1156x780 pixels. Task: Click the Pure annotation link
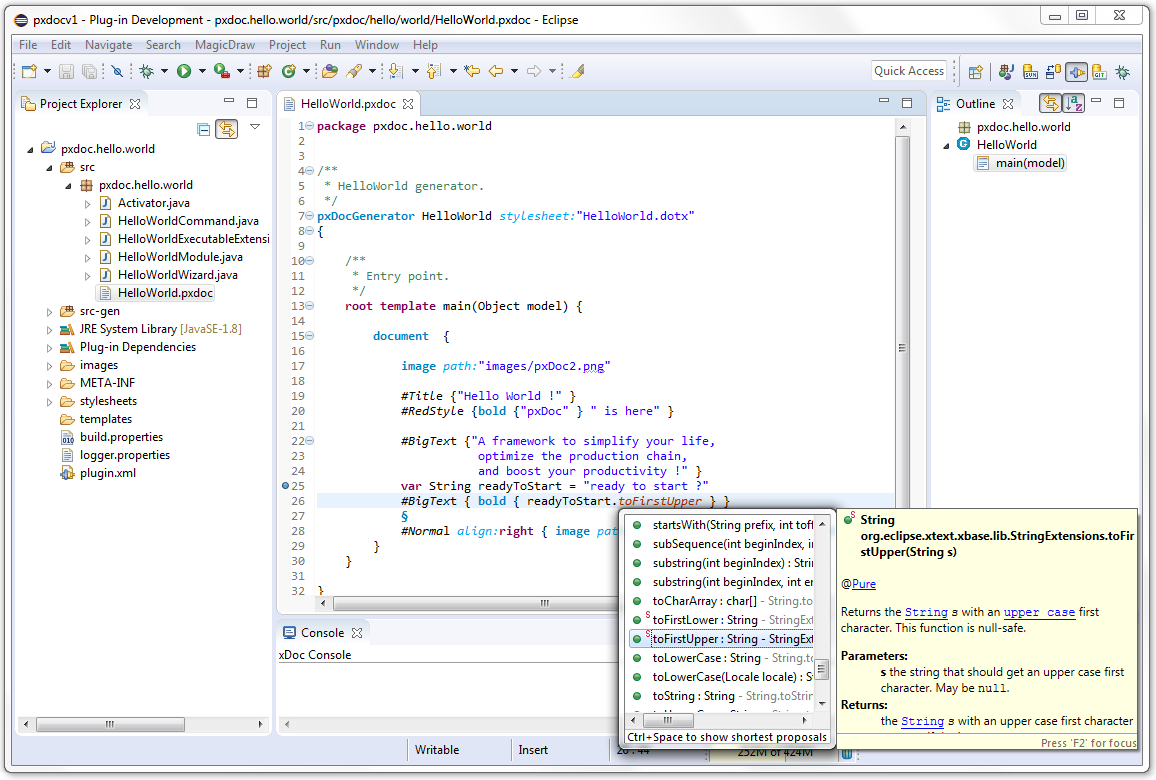click(x=863, y=584)
